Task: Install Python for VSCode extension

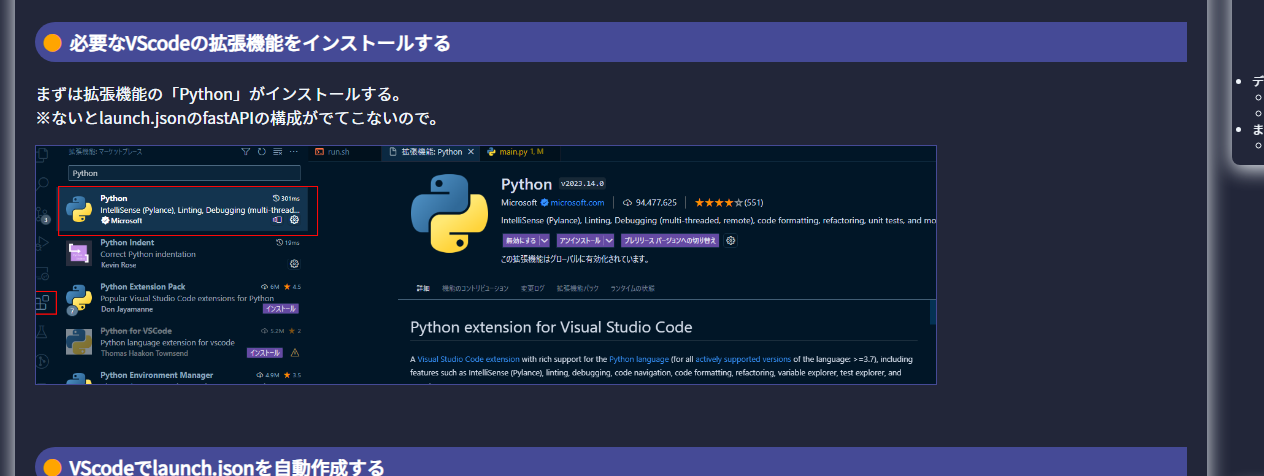Action: [265, 353]
